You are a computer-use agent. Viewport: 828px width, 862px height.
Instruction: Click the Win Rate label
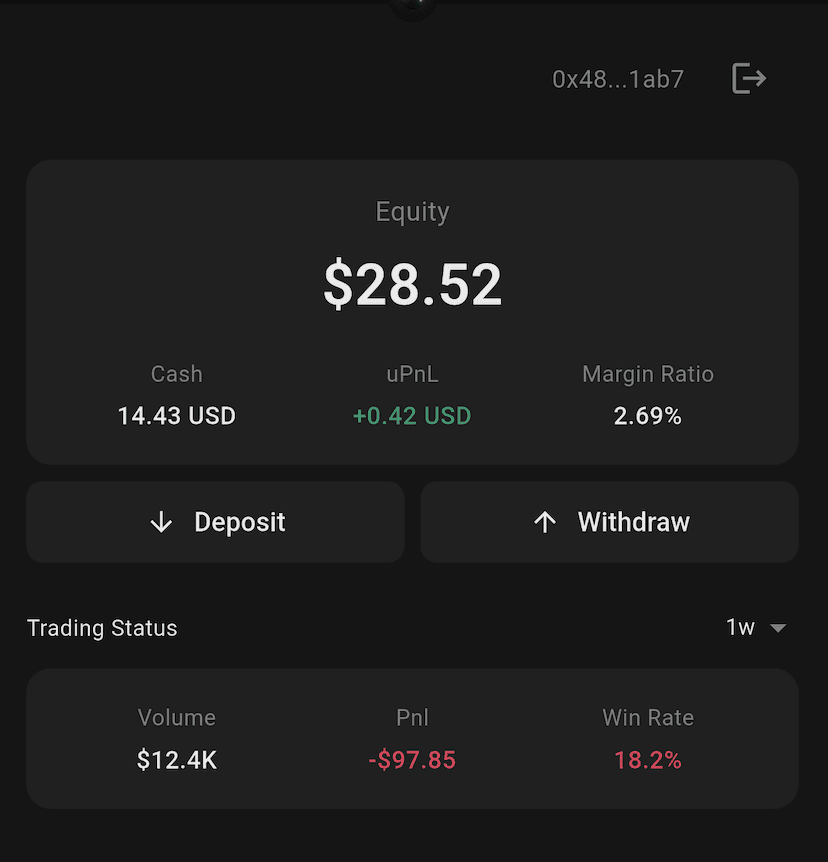648,718
